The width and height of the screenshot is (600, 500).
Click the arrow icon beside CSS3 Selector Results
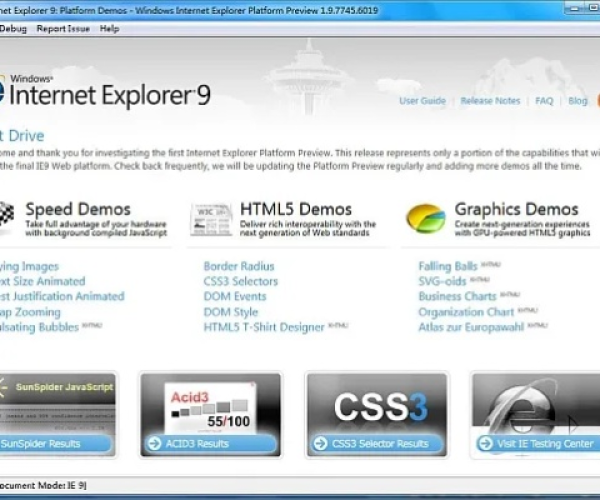pyautogui.click(x=320, y=444)
